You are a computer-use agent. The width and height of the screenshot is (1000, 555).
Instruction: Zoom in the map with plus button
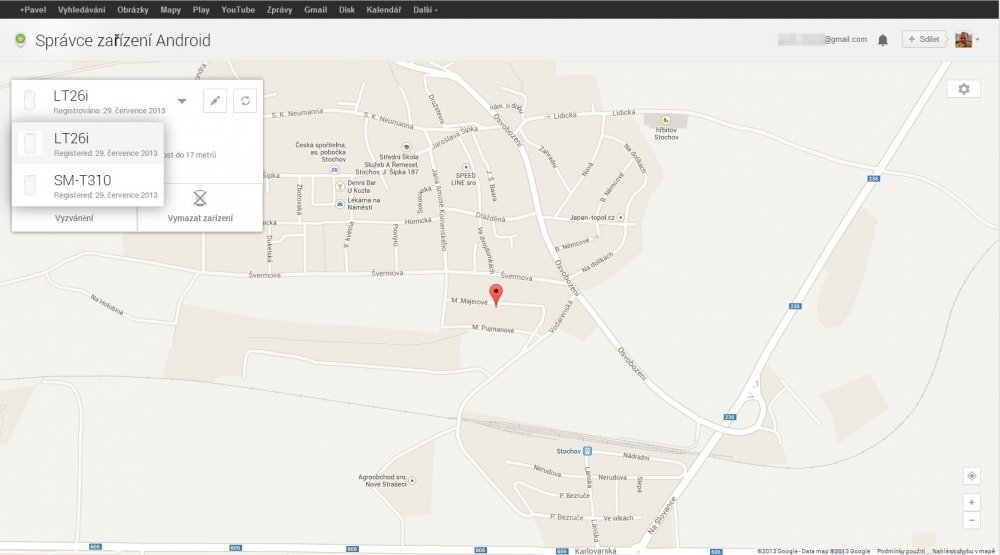[971, 502]
